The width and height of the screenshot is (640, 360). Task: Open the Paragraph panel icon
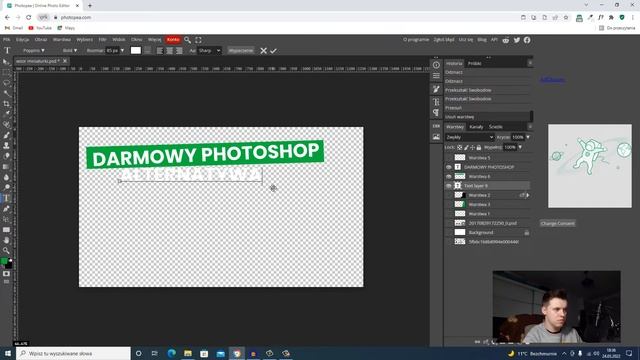point(436,112)
